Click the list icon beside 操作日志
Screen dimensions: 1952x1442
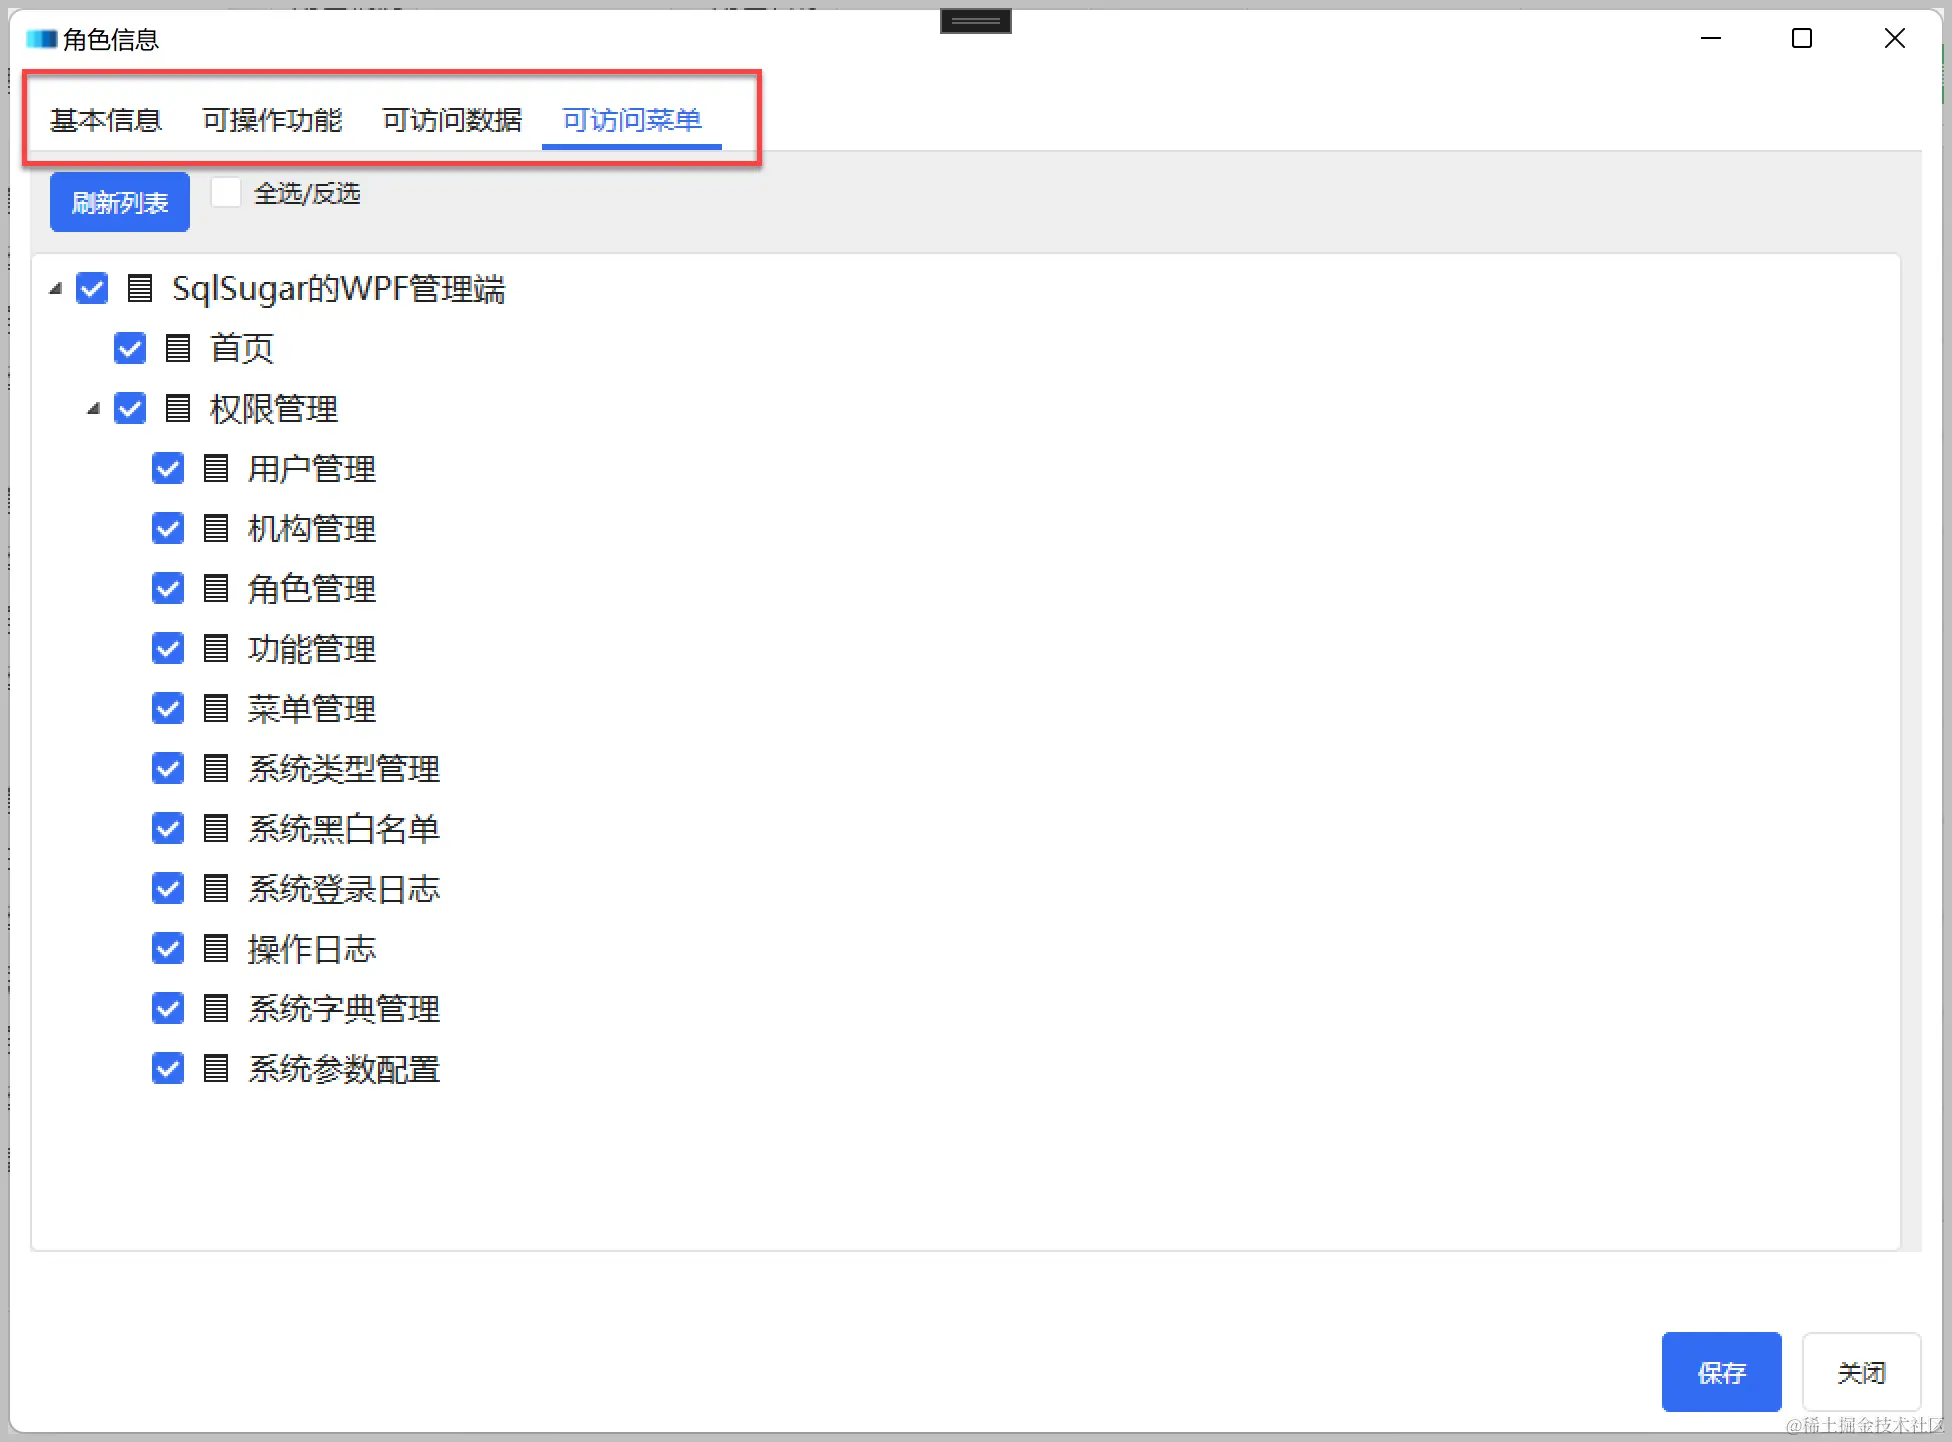pos(216,948)
